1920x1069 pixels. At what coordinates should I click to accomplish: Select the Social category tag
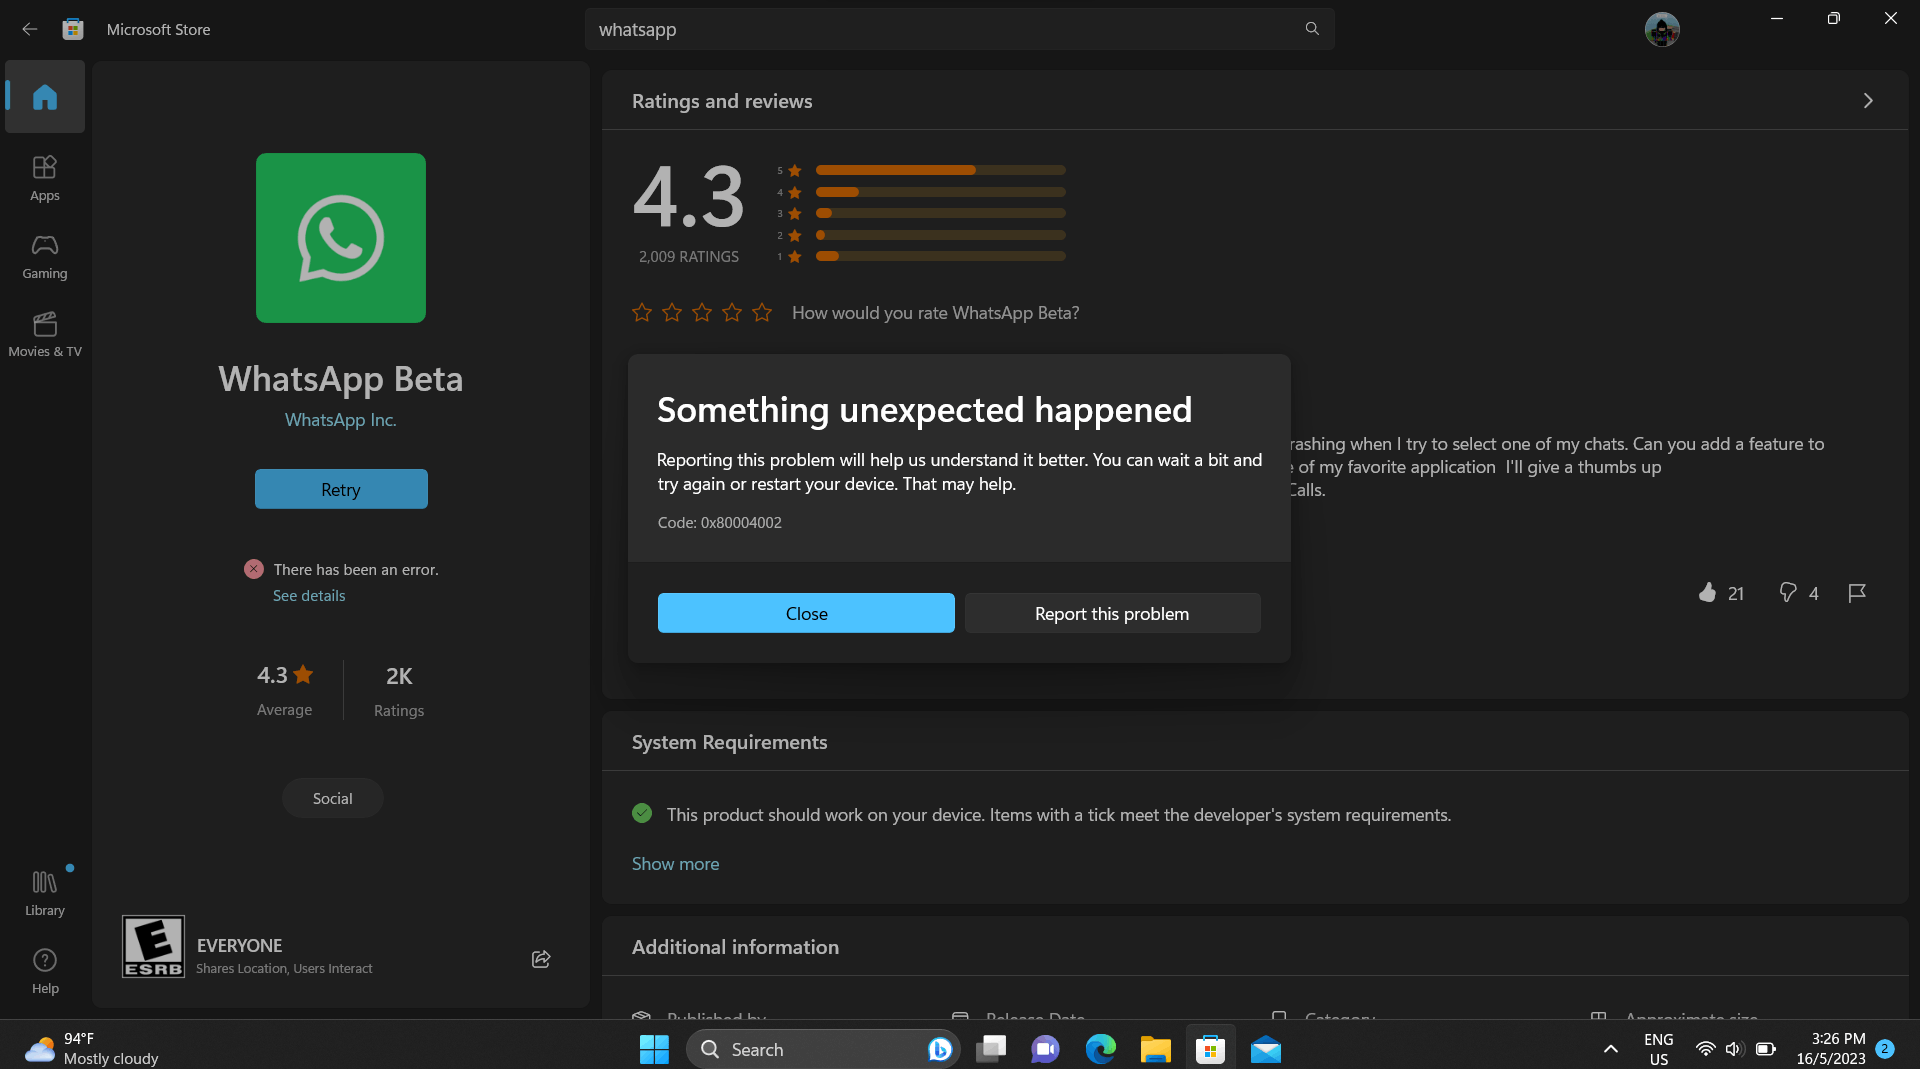click(332, 798)
